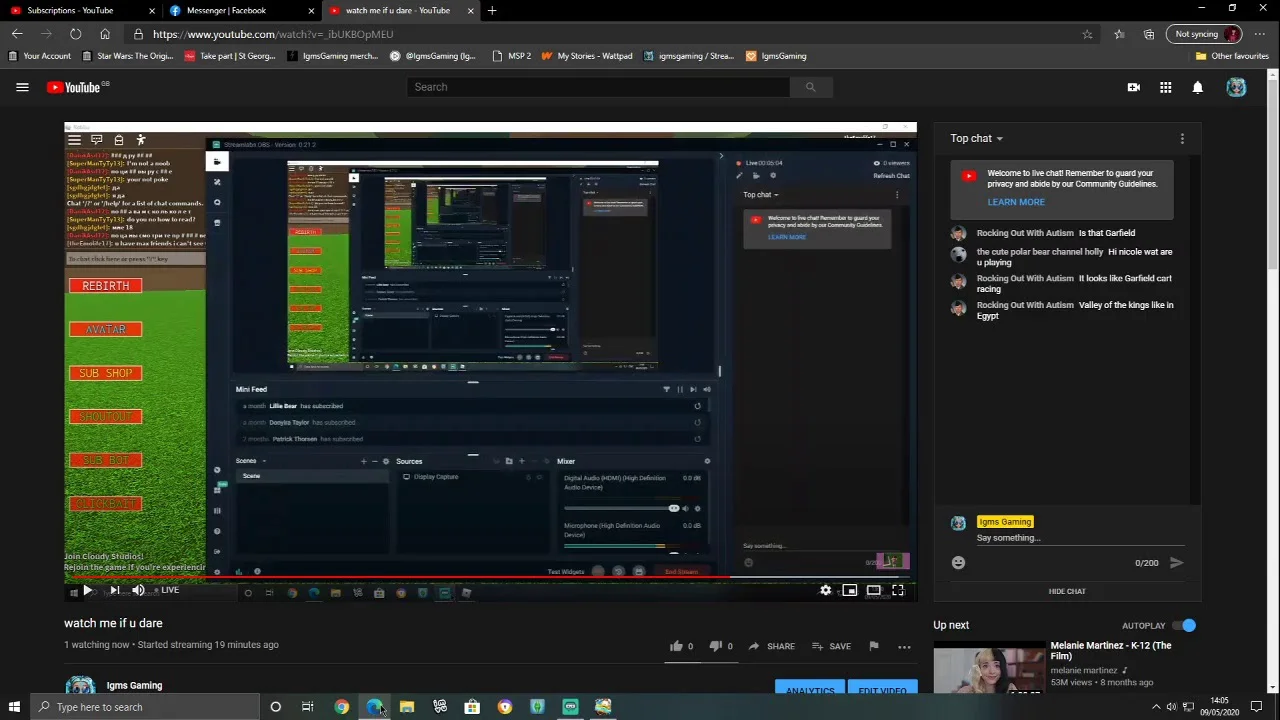Screen dimensions: 1280x720
Task: Click the LEARN MORE link in chat
Action: point(1015,202)
